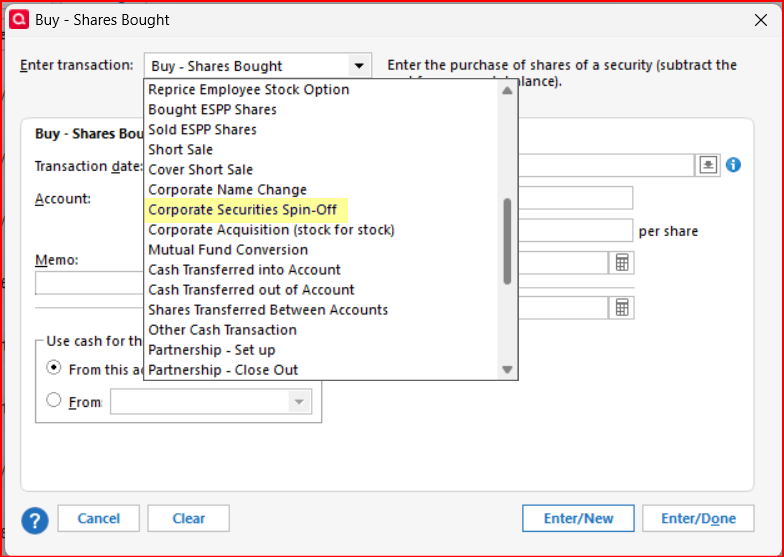The width and height of the screenshot is (784, 557).
Task: Collapse the Enter transaction dropdown arrow
Action: click(358, 66)
